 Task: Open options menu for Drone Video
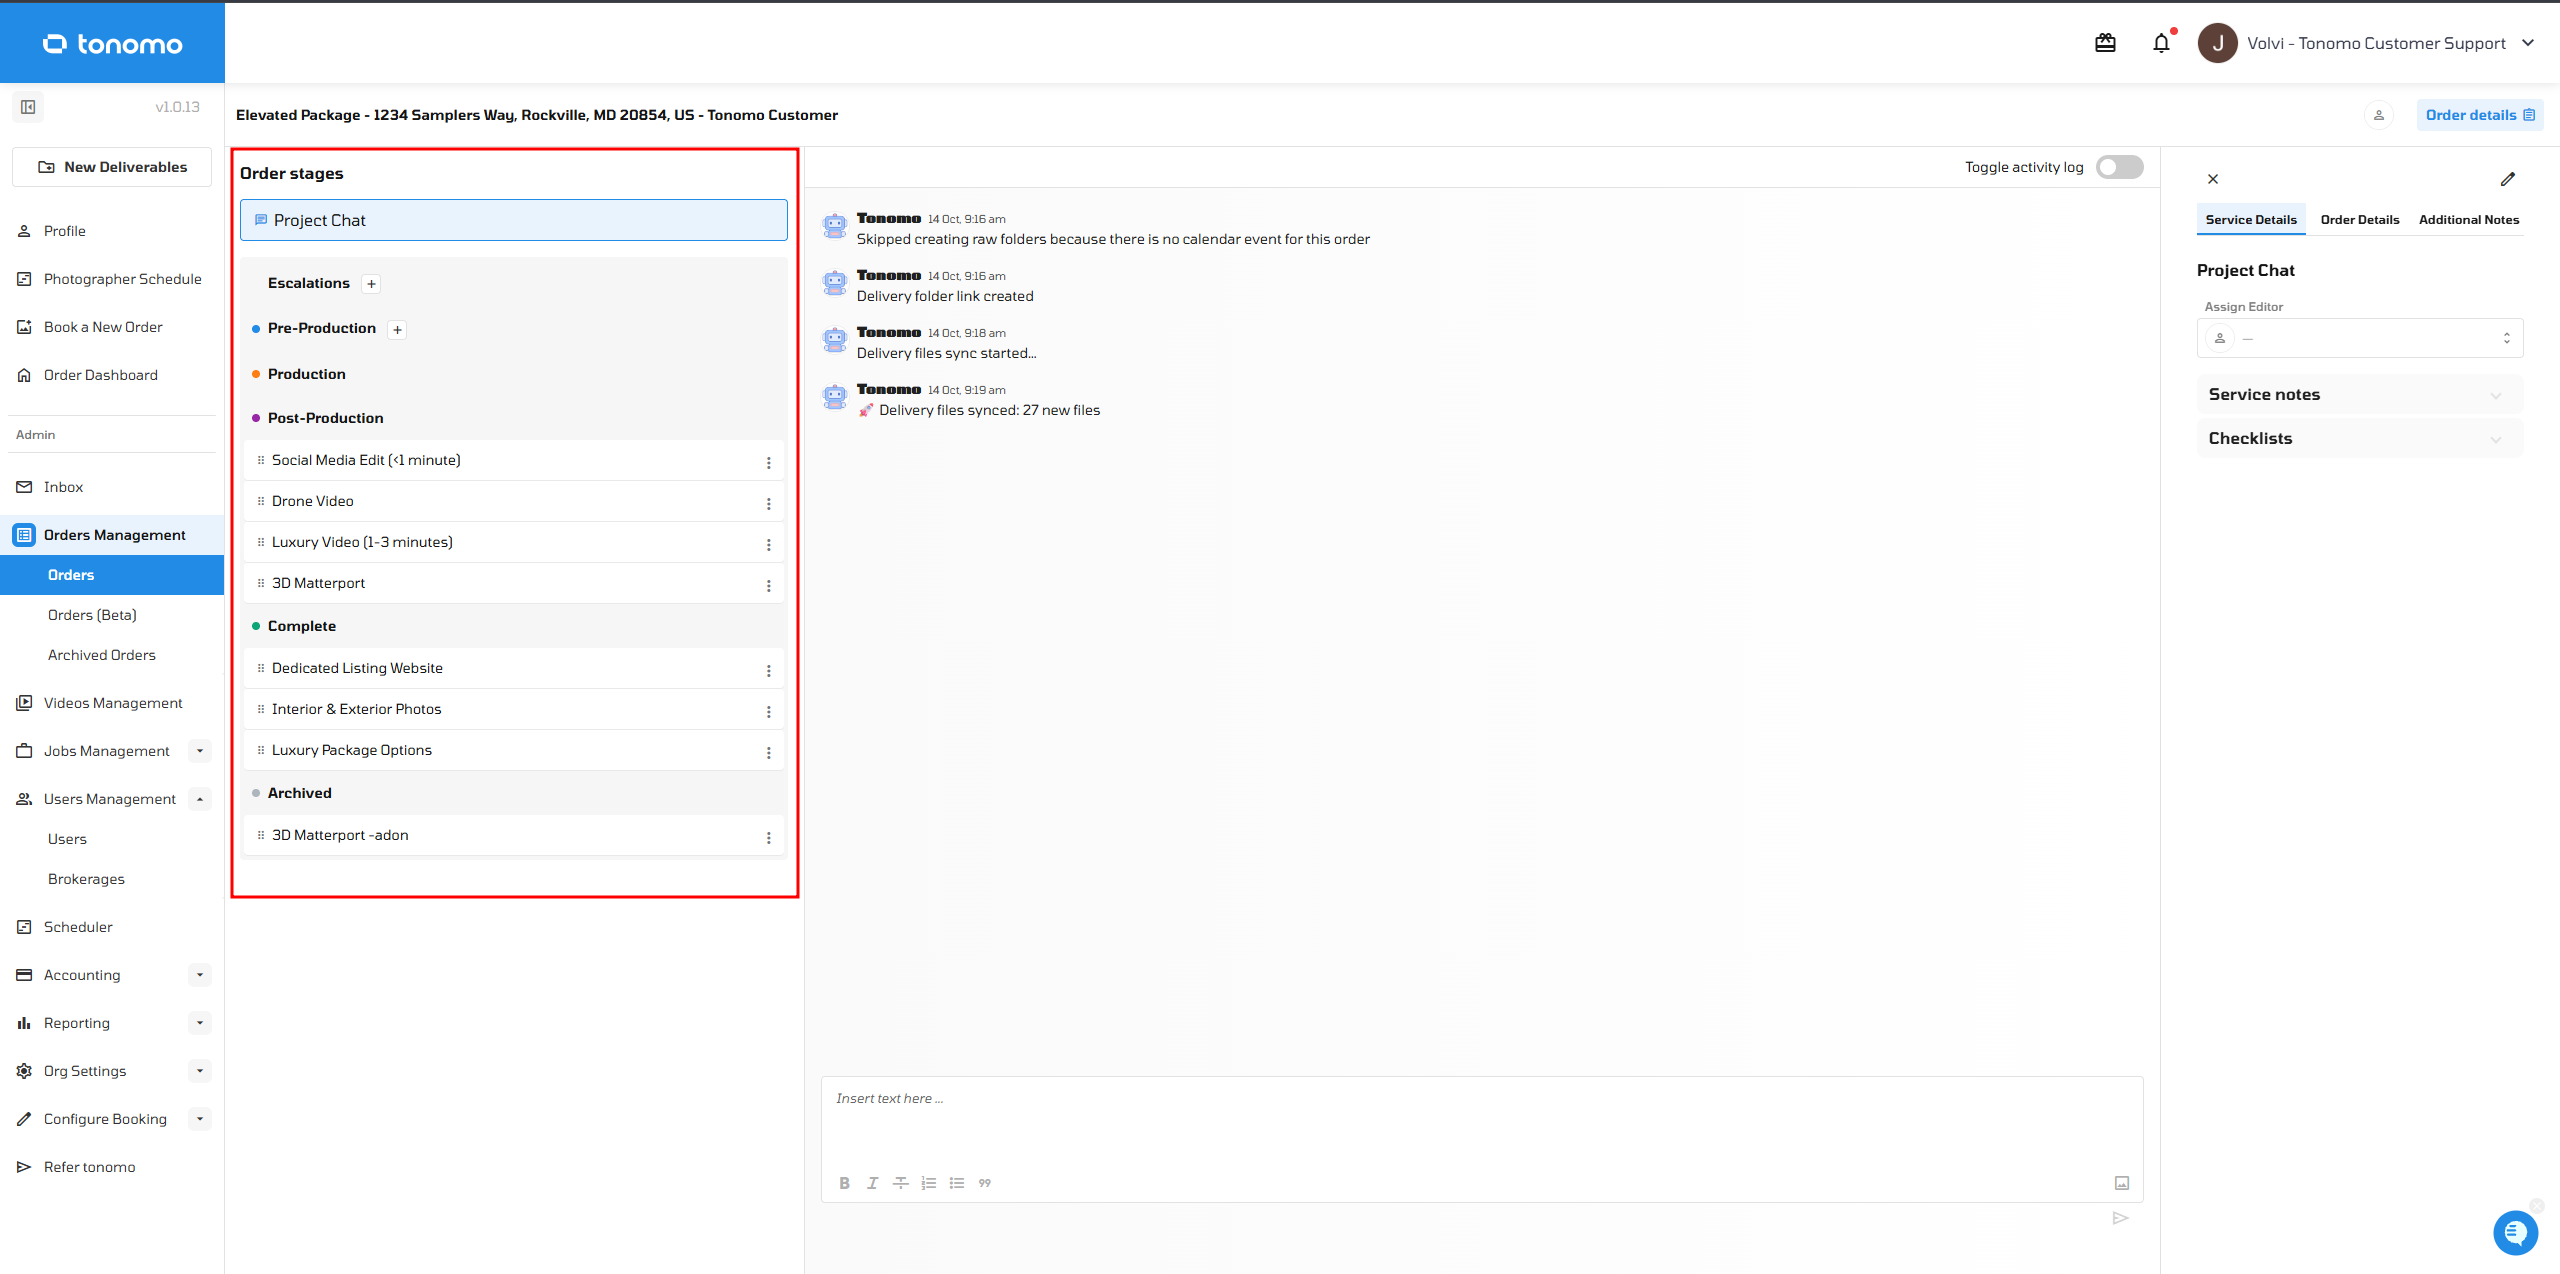(x=768, y=503)
